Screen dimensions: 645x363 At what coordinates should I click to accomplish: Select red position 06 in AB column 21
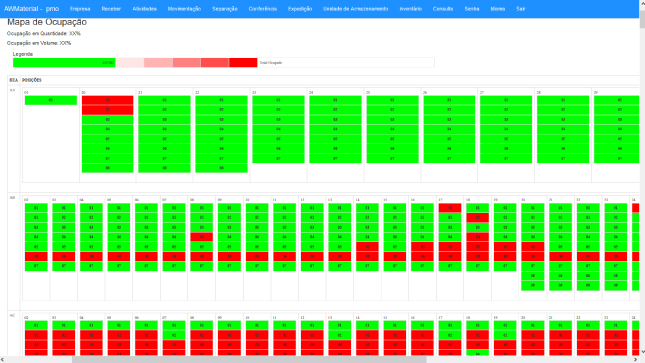(560, 256)
